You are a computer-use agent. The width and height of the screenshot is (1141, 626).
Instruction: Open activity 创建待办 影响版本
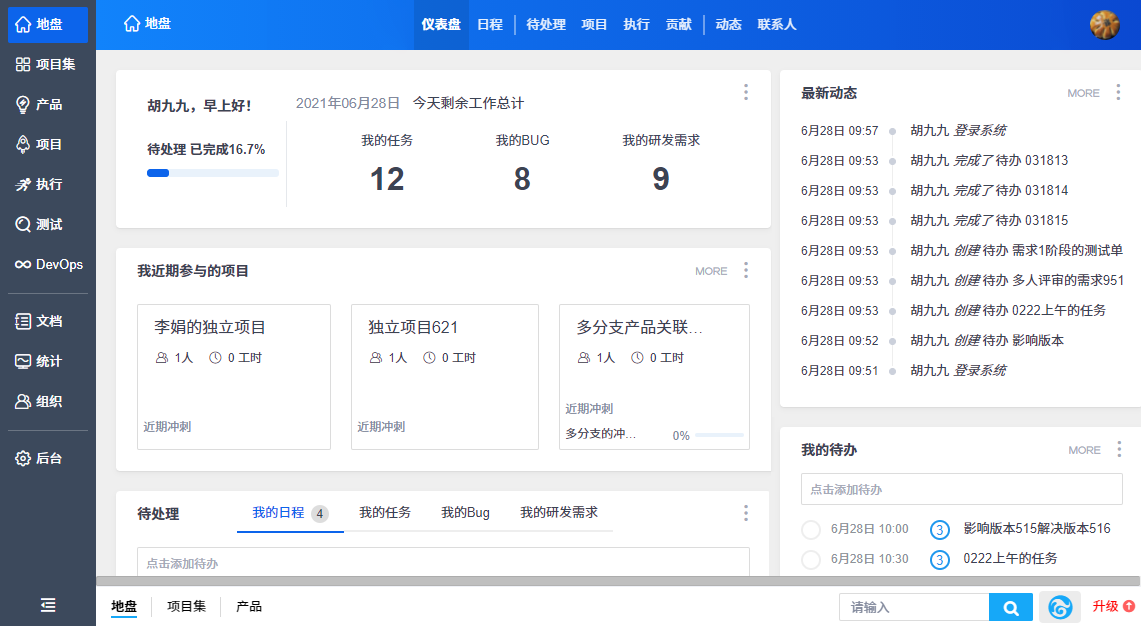pyautogui.click(x=987, y=341)
